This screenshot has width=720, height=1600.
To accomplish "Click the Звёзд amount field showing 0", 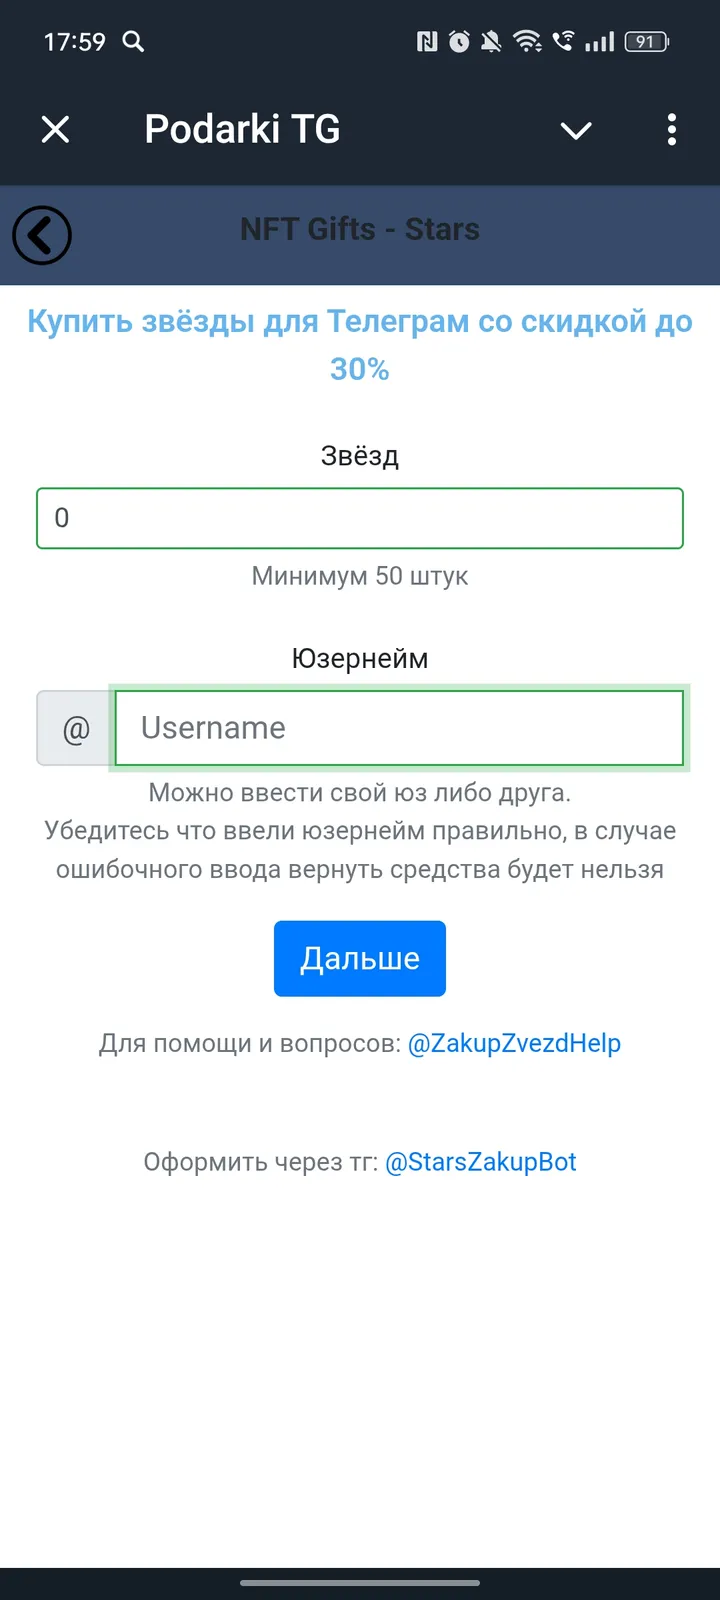I will 360,518.
